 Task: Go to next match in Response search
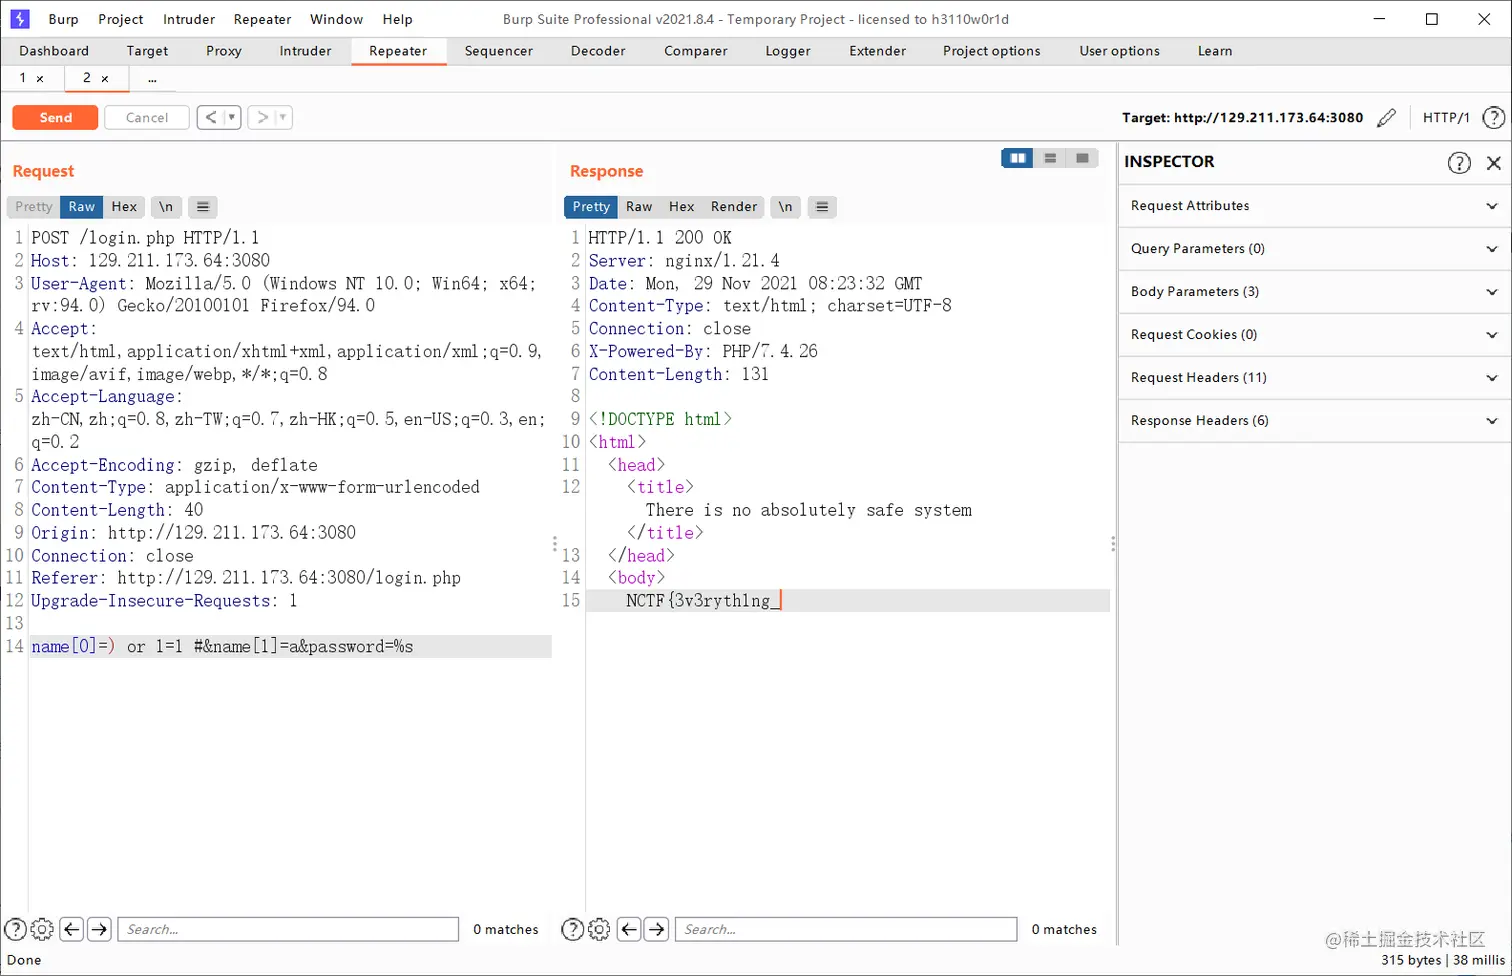(656, 929)
